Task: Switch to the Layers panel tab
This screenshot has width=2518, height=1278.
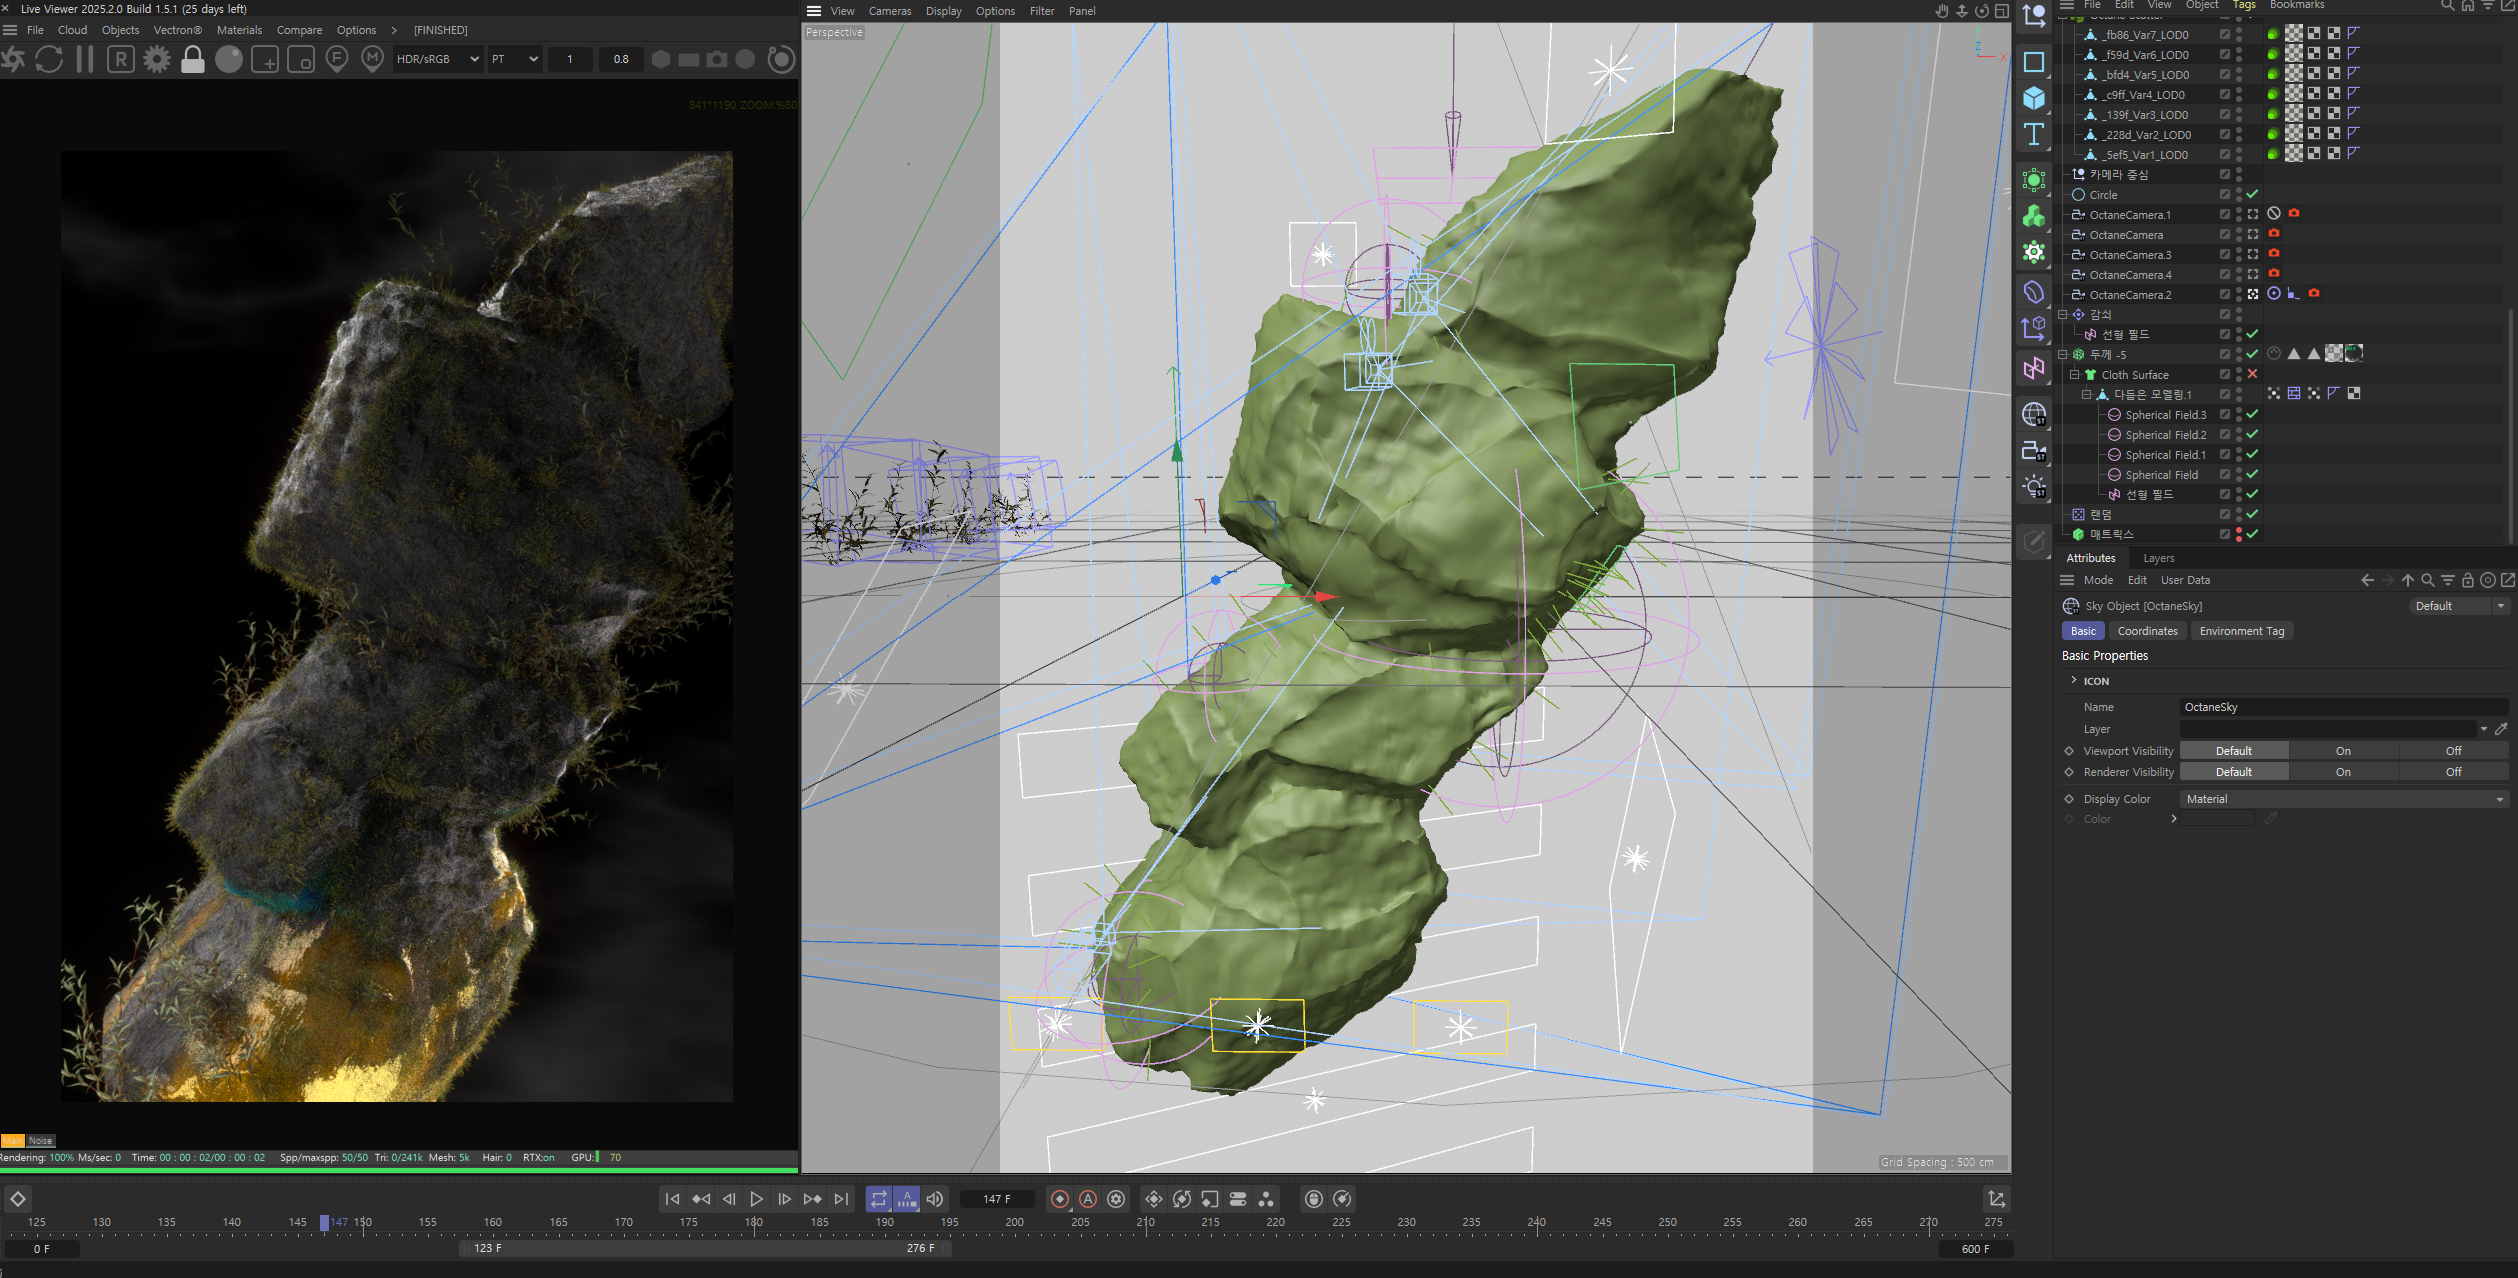Action: [2158, 558]
